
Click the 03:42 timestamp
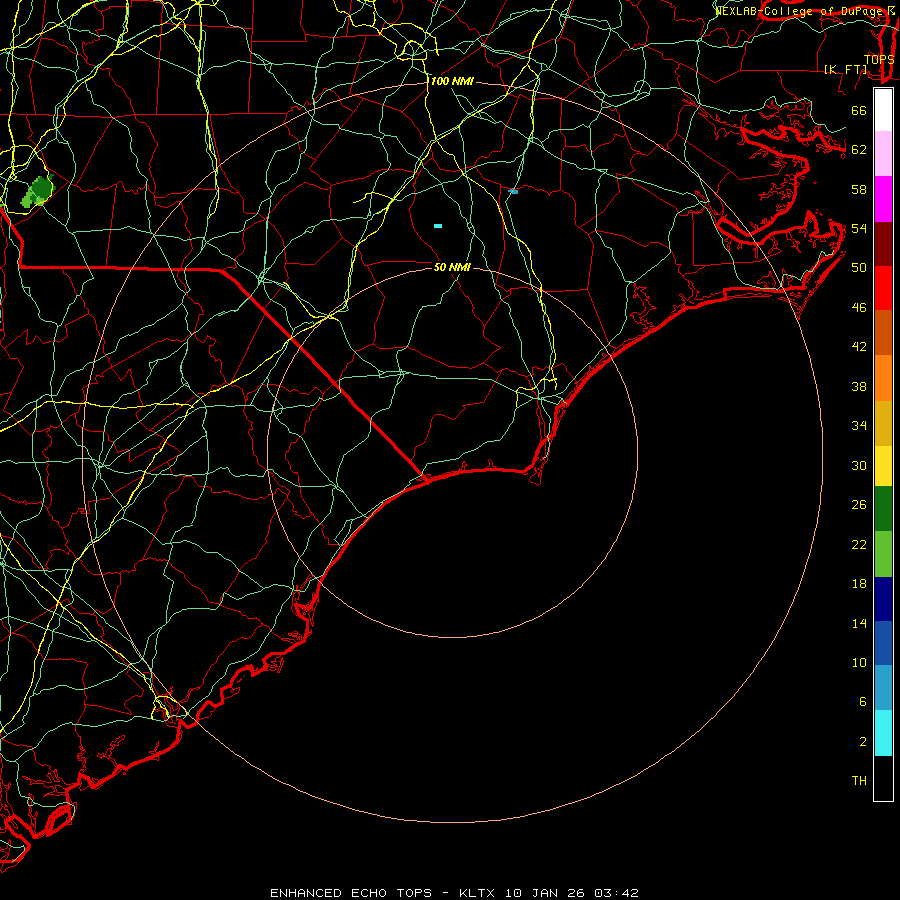(616, 893)
